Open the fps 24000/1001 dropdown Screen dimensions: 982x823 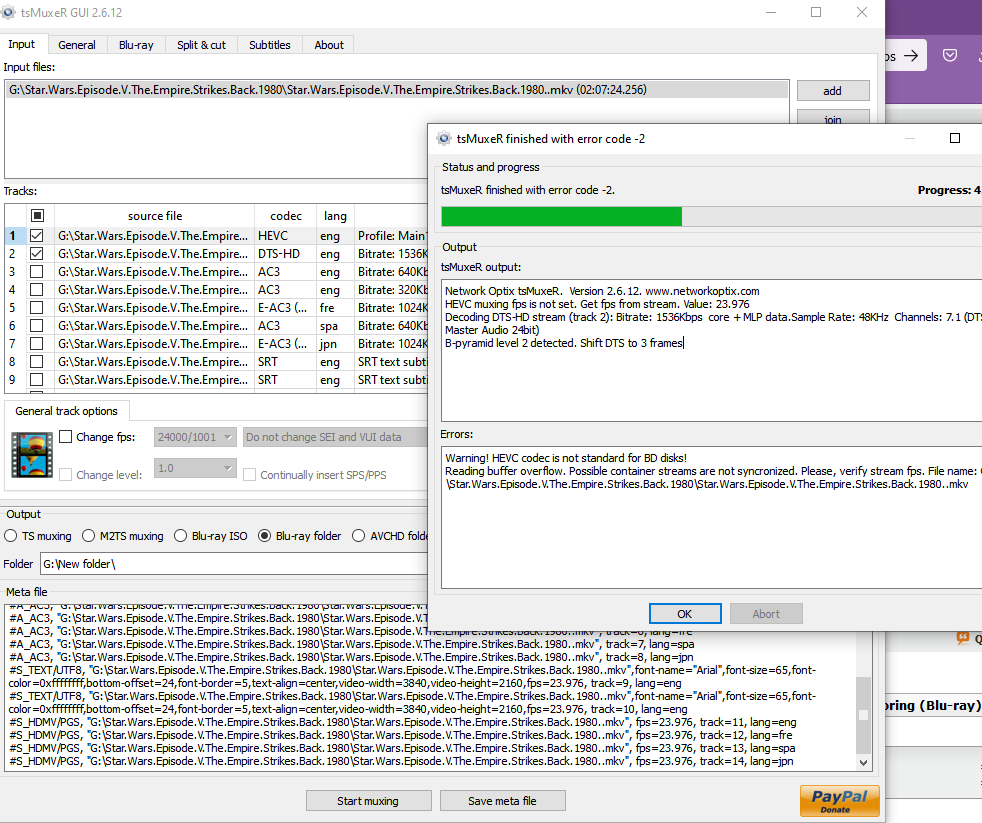coord(195,437)
